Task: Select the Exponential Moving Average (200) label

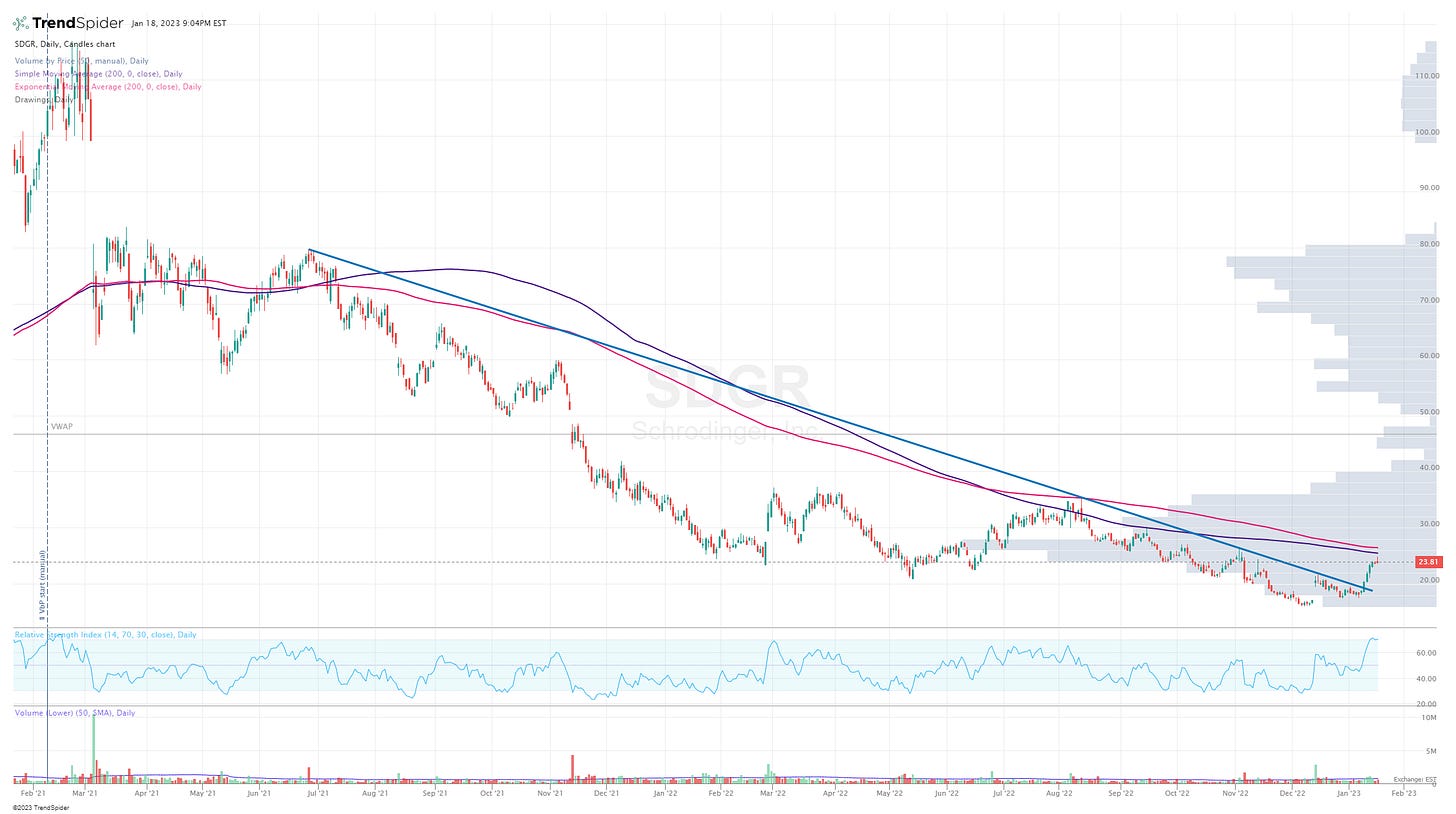Action: coord(107,86)
